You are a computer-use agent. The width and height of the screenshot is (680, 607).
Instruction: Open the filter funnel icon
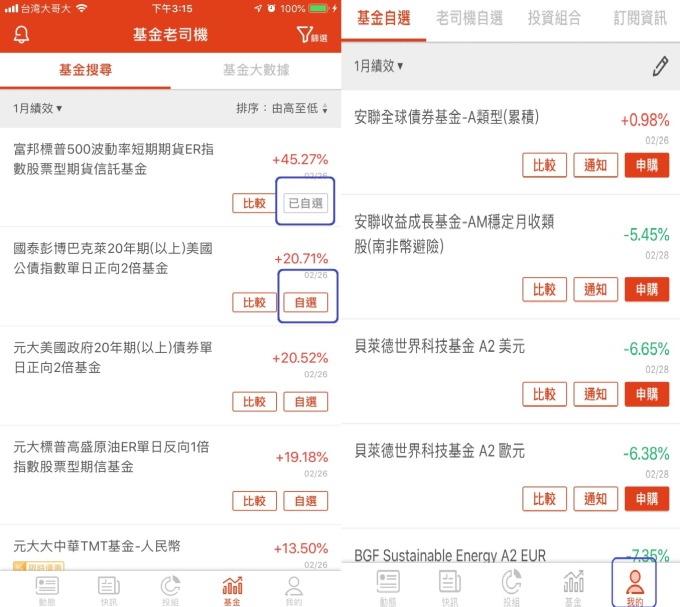pos(311,34)
